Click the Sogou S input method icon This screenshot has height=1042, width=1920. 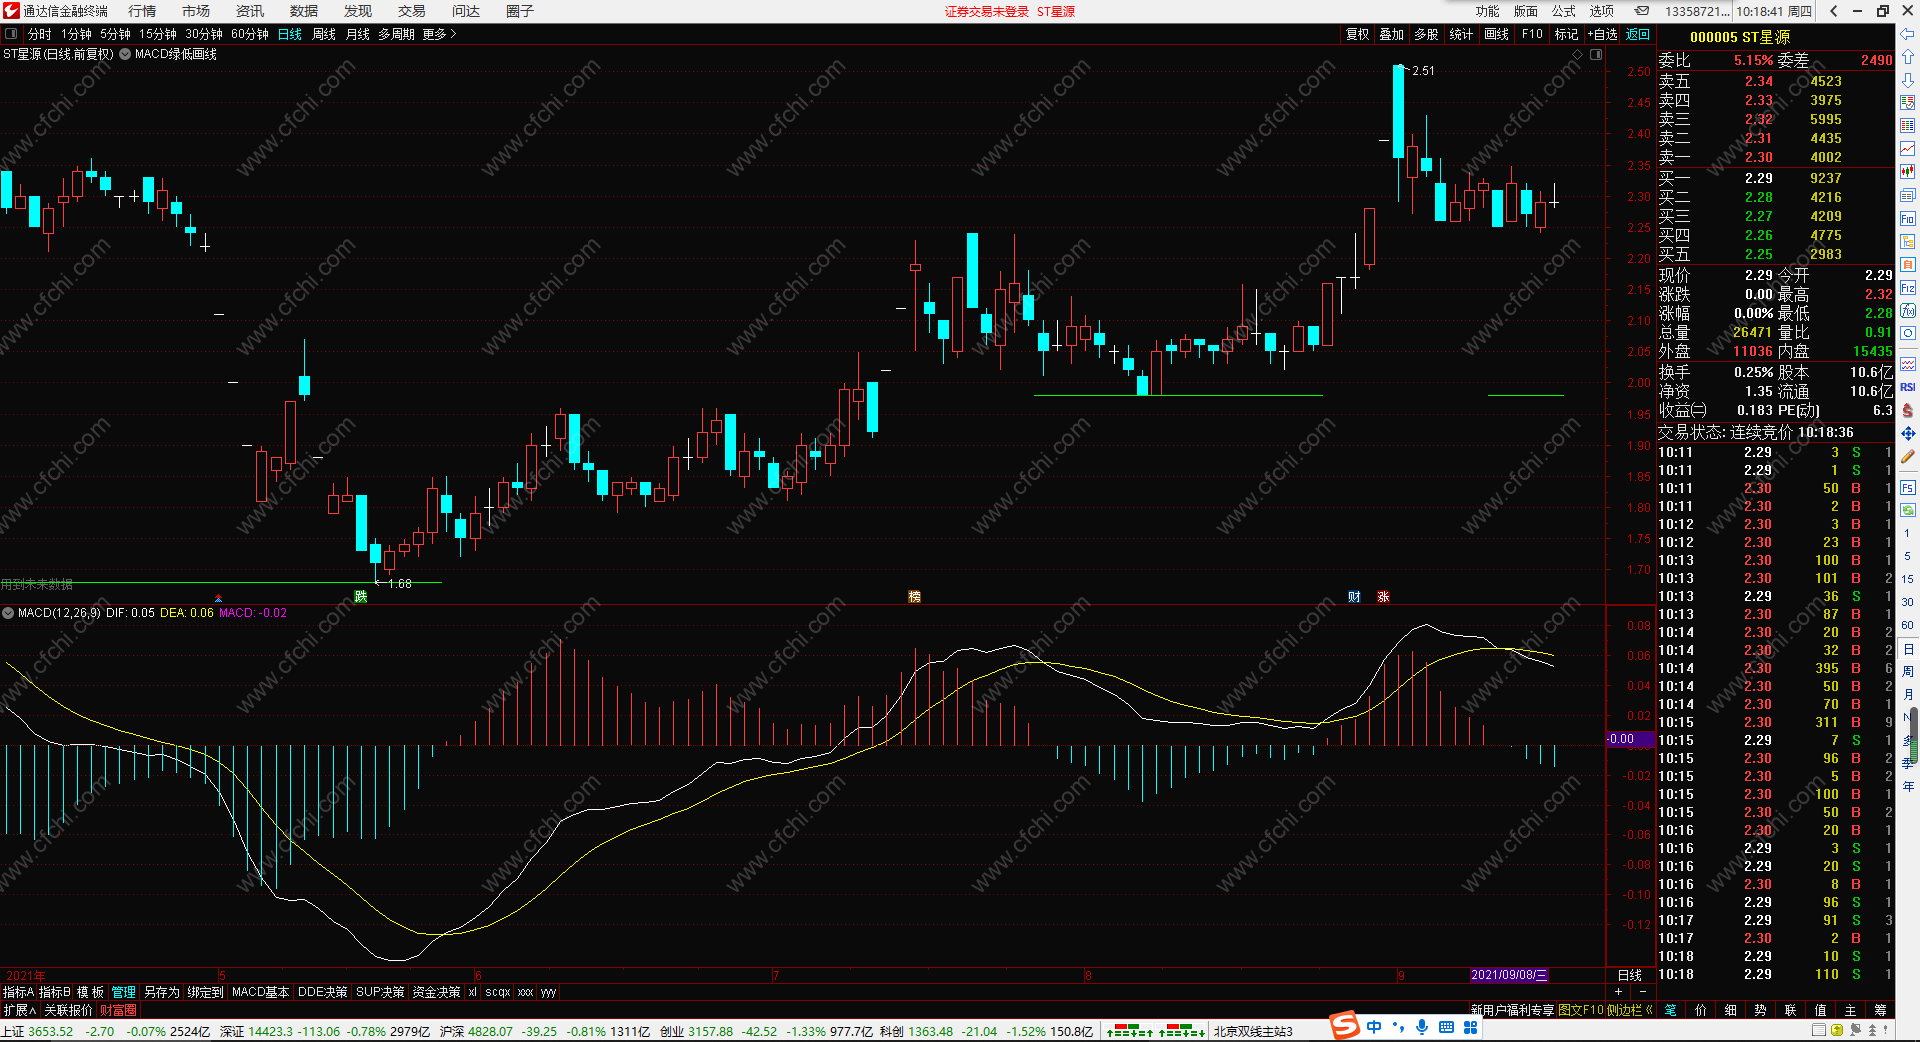pyautogui.click(x=1345, y=1026)
